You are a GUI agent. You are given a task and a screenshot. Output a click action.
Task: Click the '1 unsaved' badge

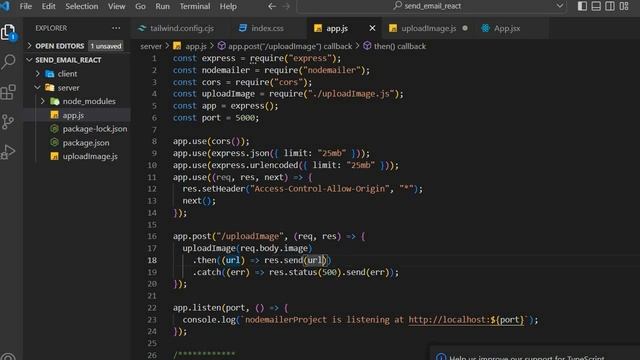pos(106,46)
